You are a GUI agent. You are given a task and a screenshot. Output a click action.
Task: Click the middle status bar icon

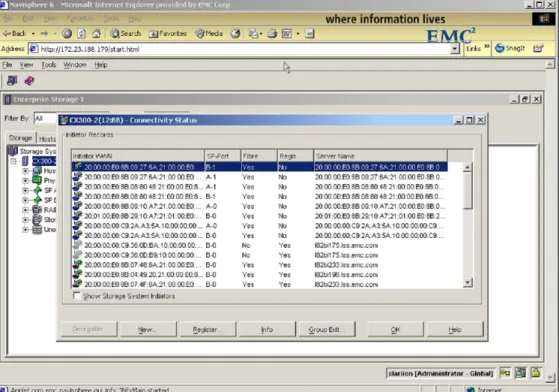(x=520, y=373)
